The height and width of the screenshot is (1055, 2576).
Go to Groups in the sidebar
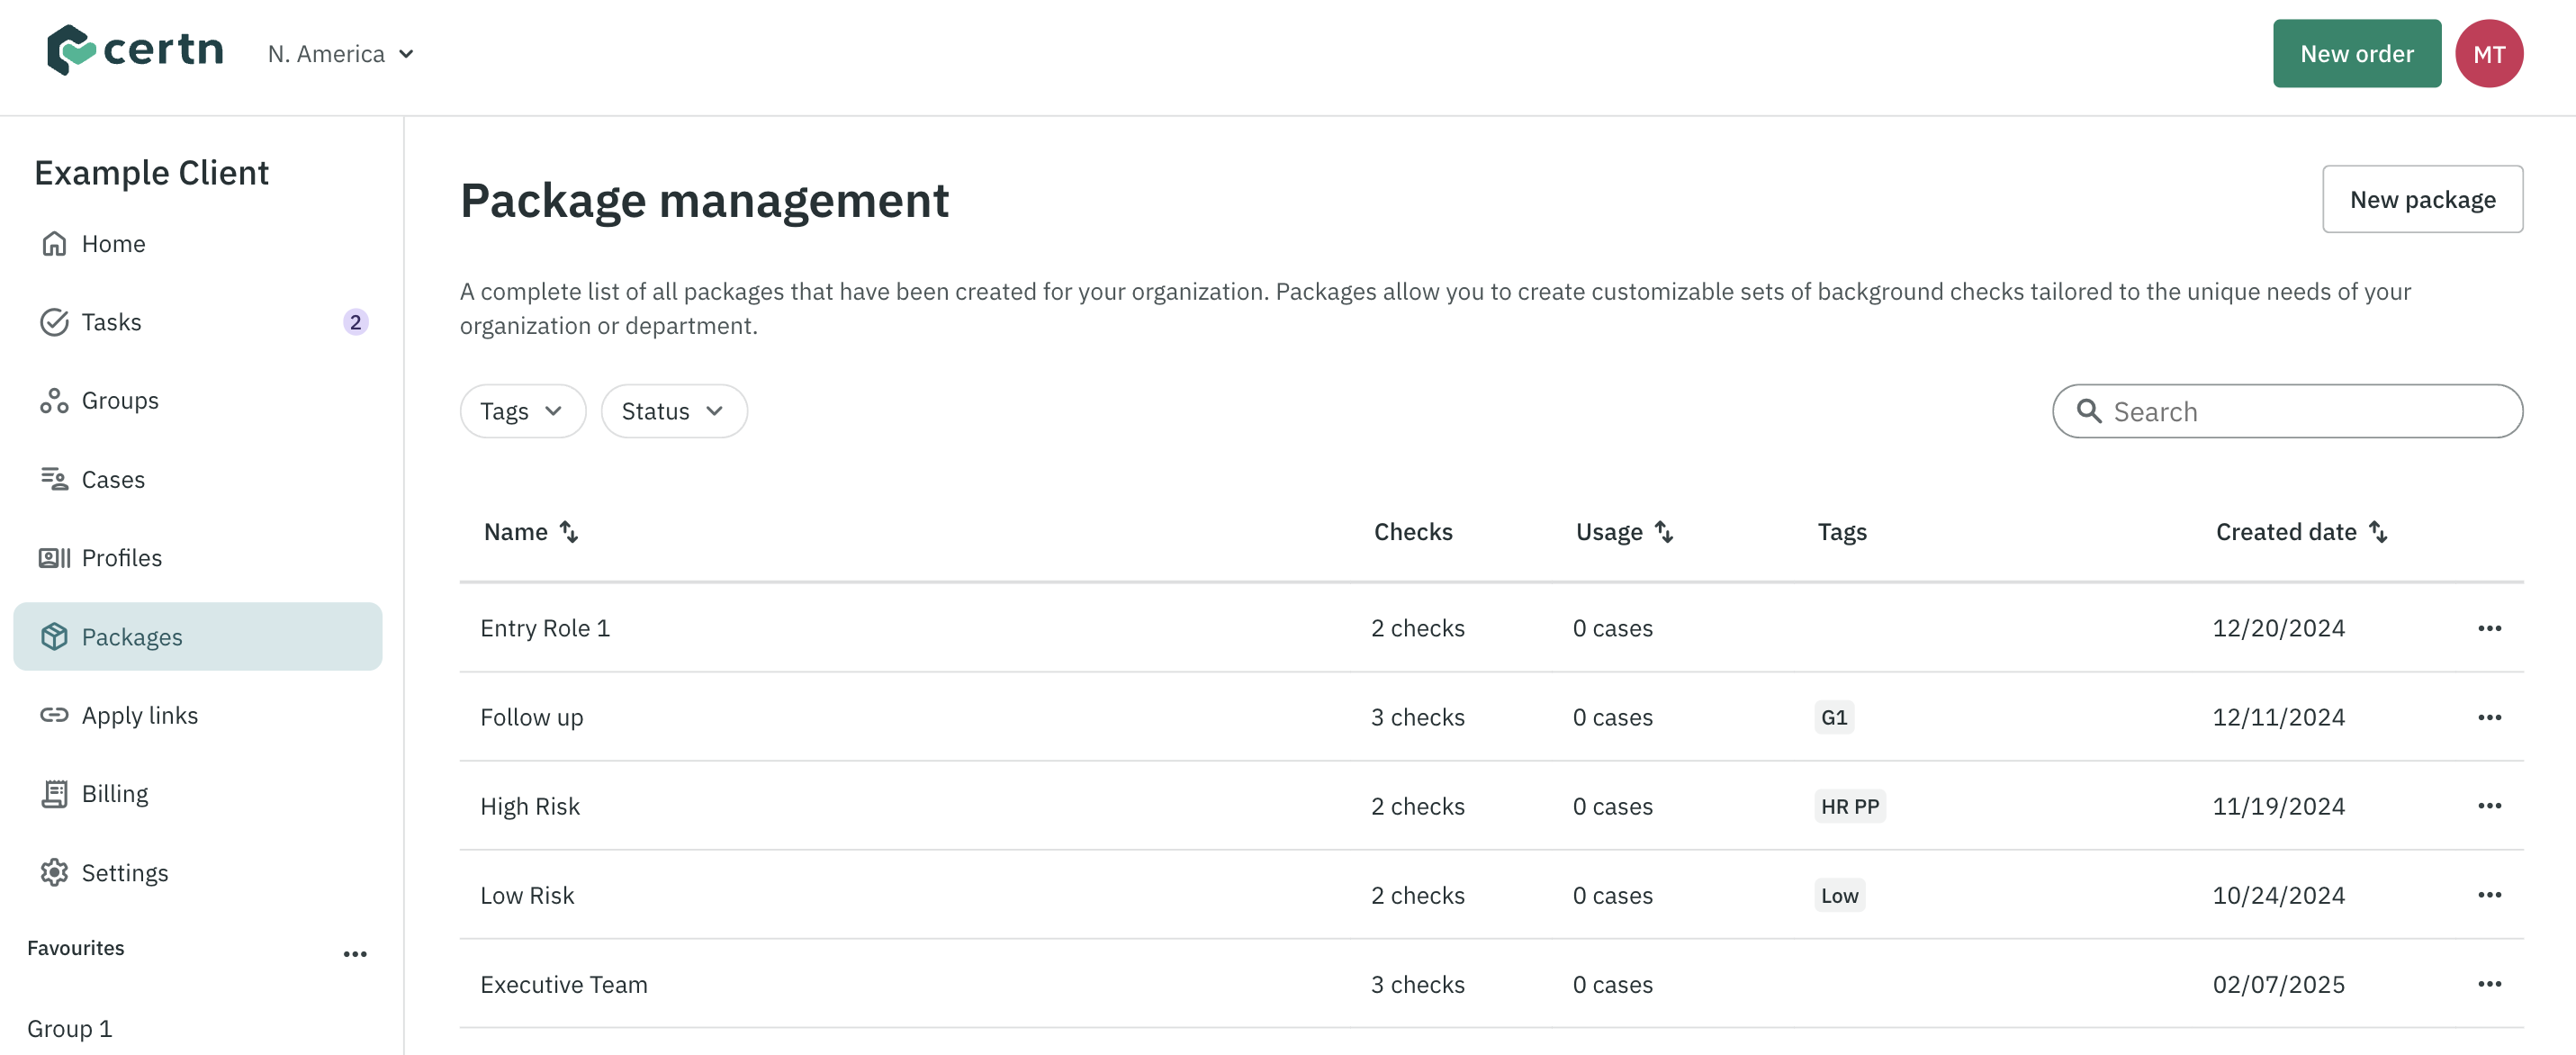click(x=120, y=400)
